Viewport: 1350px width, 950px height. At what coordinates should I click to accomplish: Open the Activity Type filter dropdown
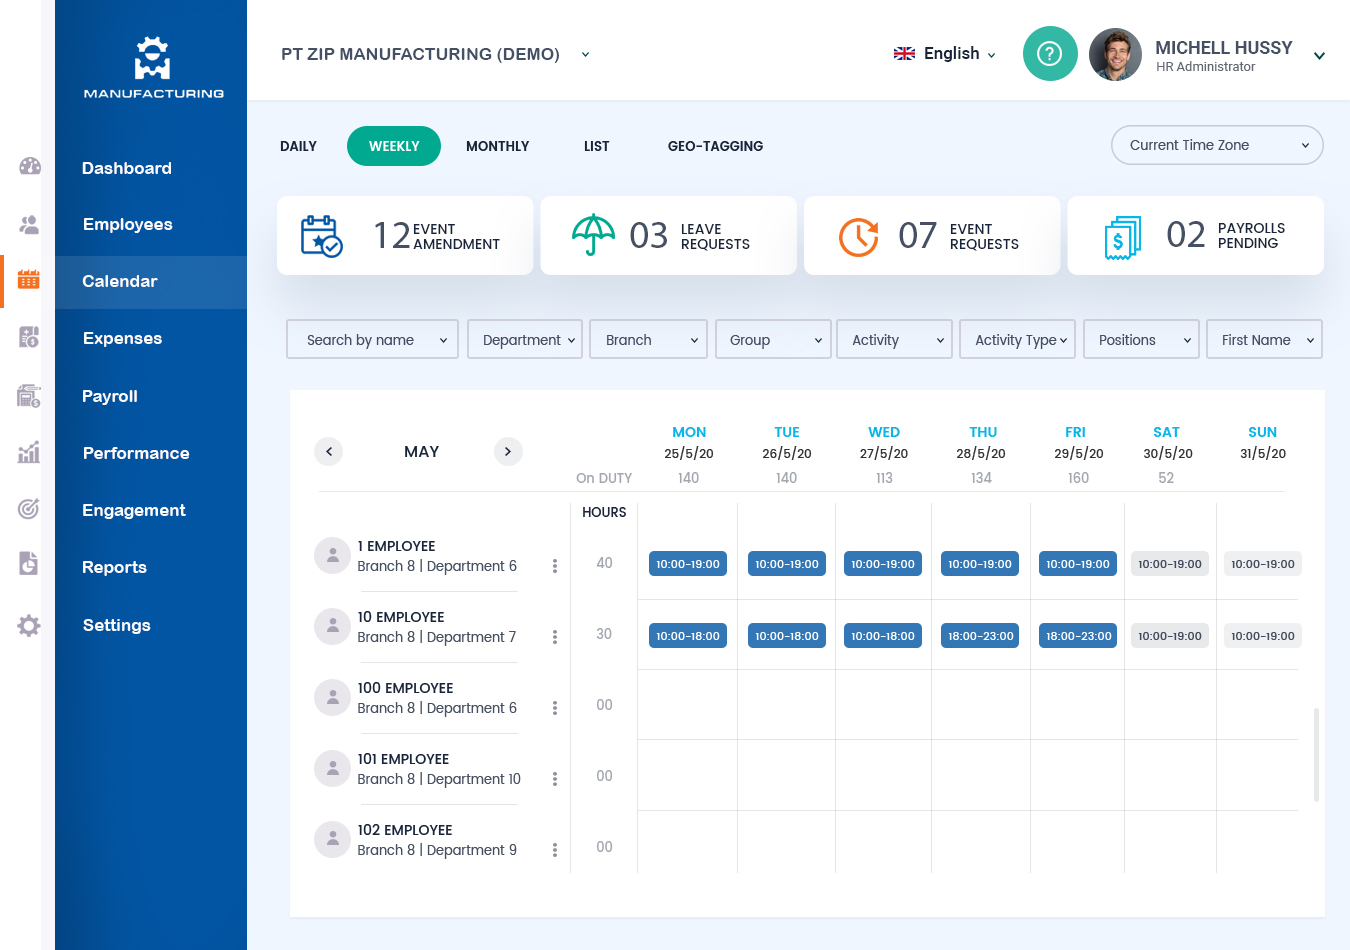[x=1018, y=340]
